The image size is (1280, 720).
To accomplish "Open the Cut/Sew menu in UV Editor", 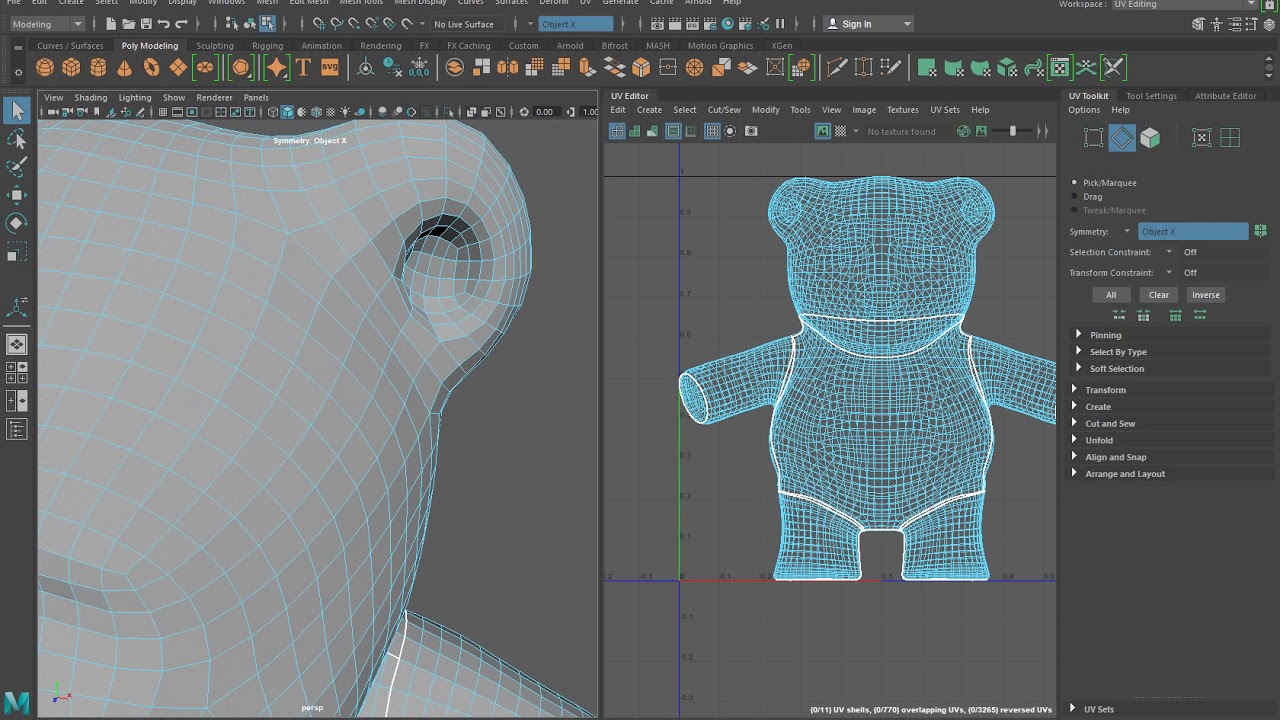I will point(724,110).
